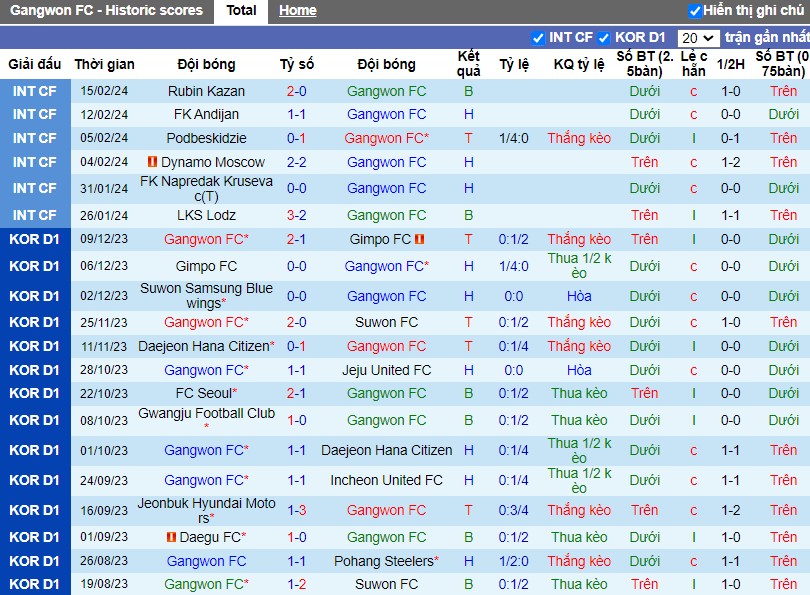Open Jeju United FC team link
Screen dimensions: 810x595
tap(386, 370)
